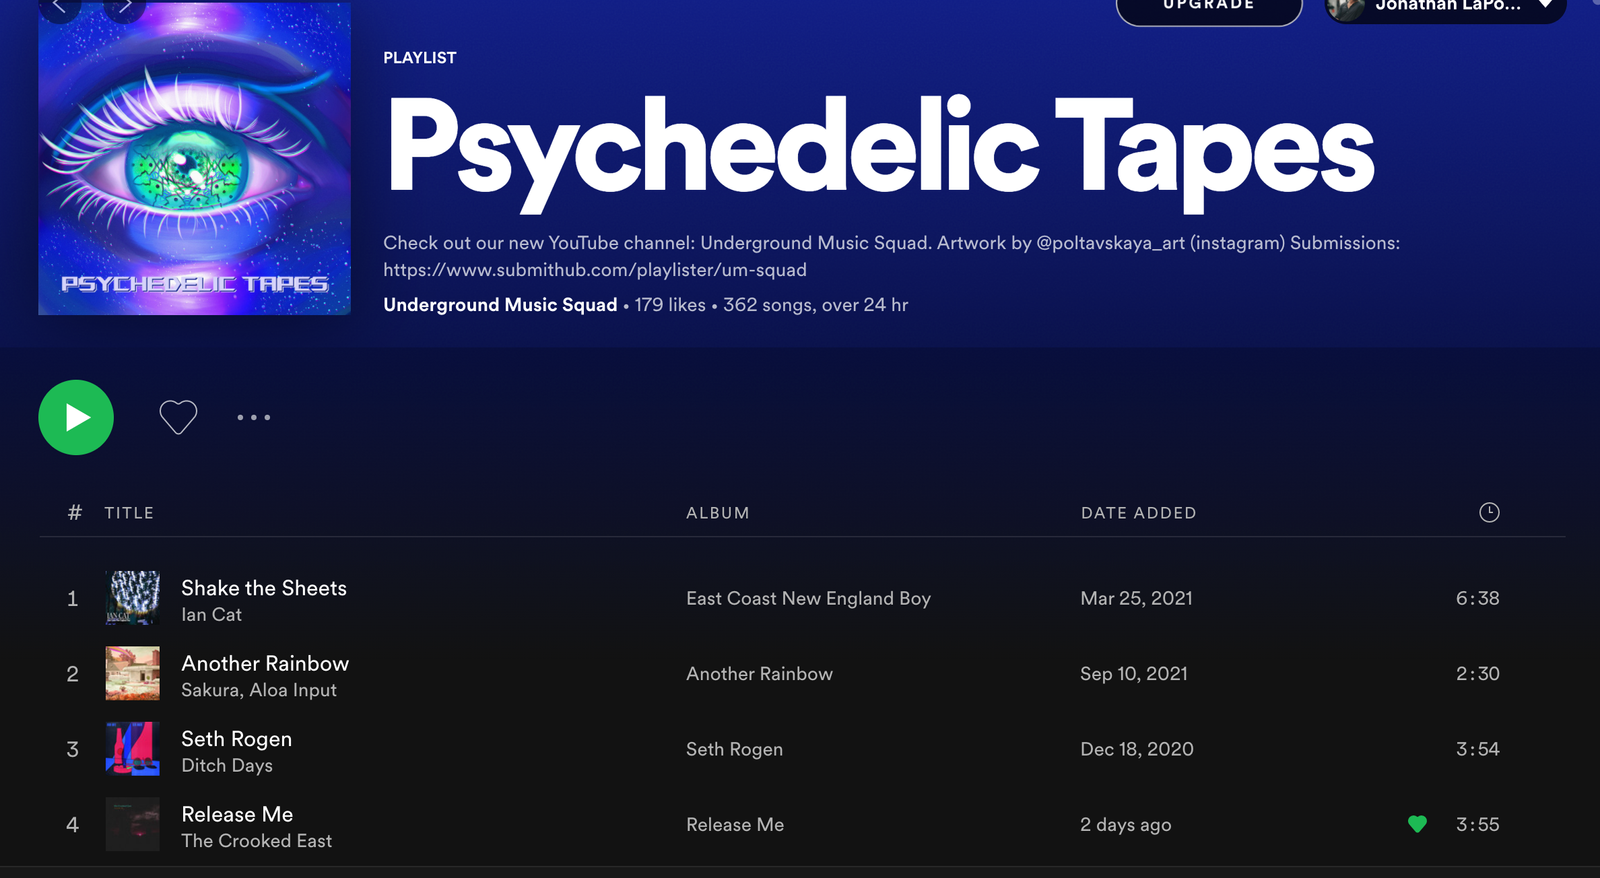This screenshot has width=1600, height=878.
Task: Click Shake the Sheets album art
Action: 133,598
